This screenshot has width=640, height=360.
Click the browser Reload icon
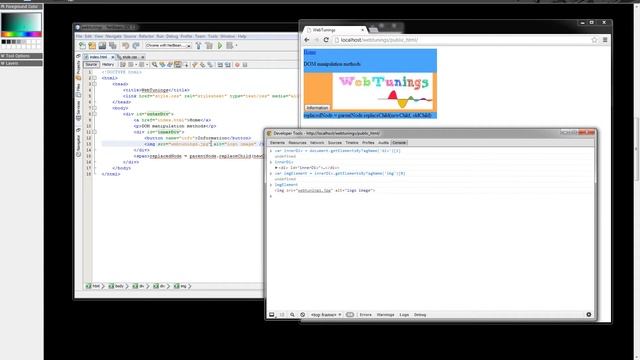[x=326, y=40]
